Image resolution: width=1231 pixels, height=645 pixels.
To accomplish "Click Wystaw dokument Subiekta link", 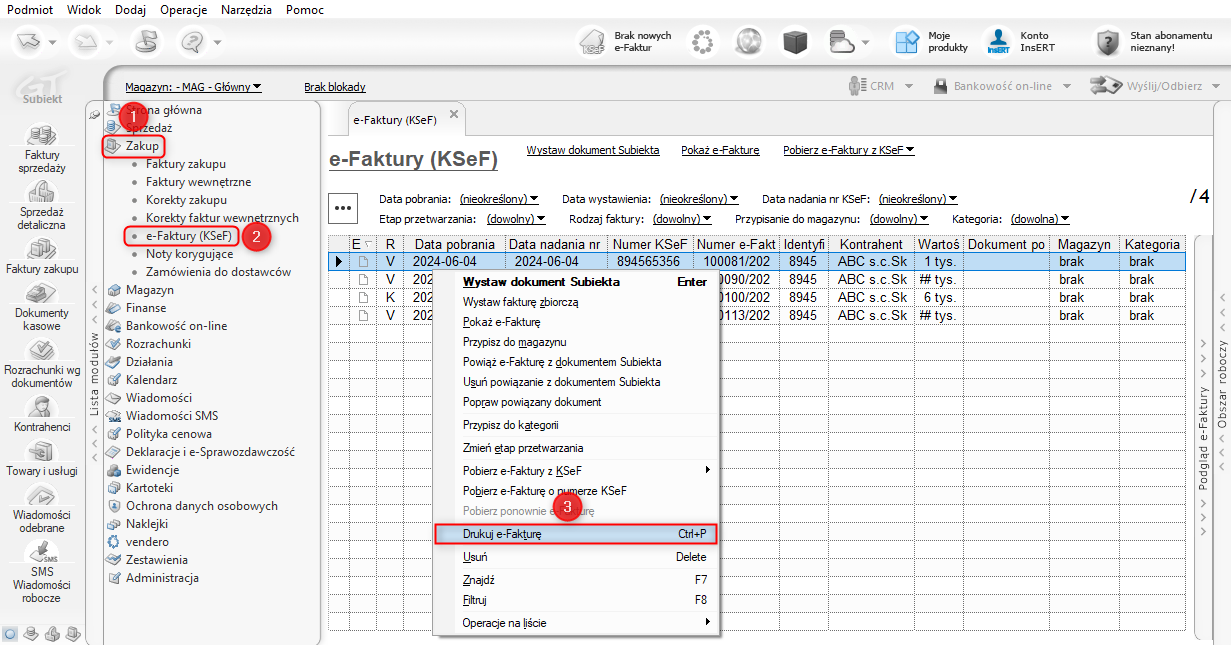I will pos(592,150).
